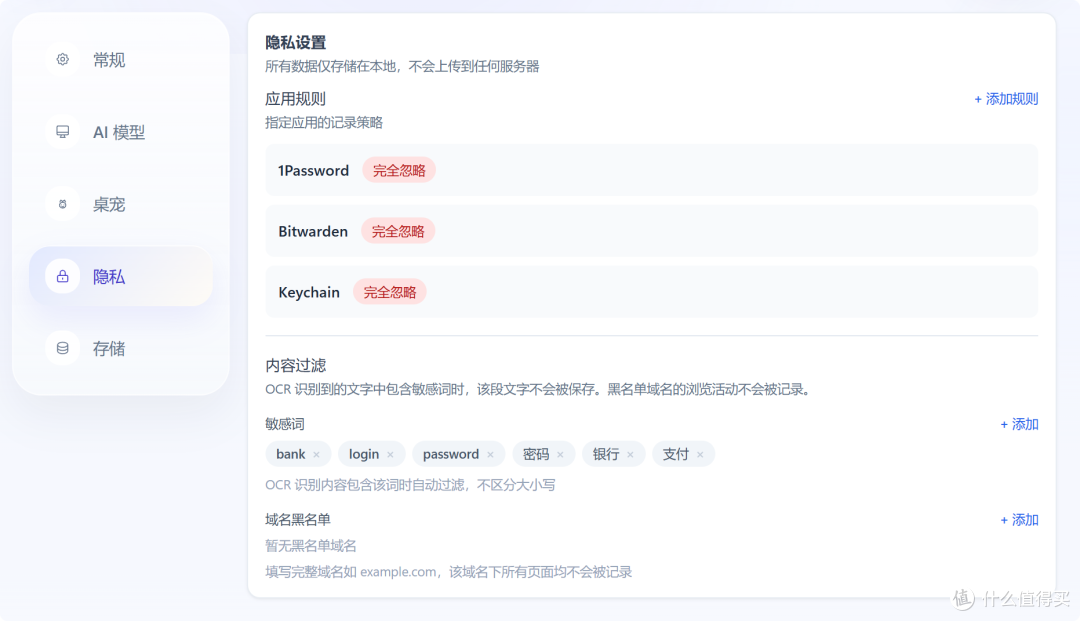Viewport: 1080px width, 621px height.
Task: Click 完全忽略 badge for Keychain
Action: [x=390, y=292]
